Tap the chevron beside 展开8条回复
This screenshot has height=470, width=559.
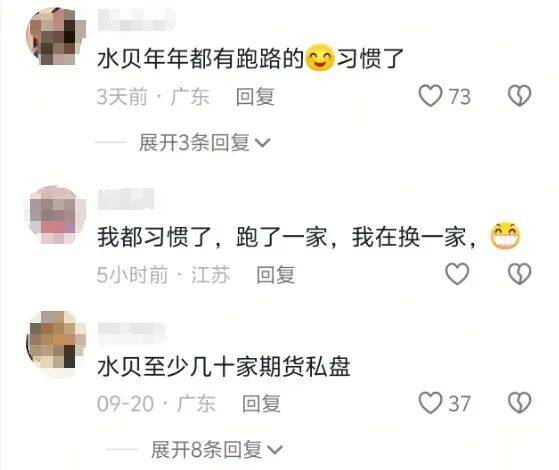pos(275,450)
